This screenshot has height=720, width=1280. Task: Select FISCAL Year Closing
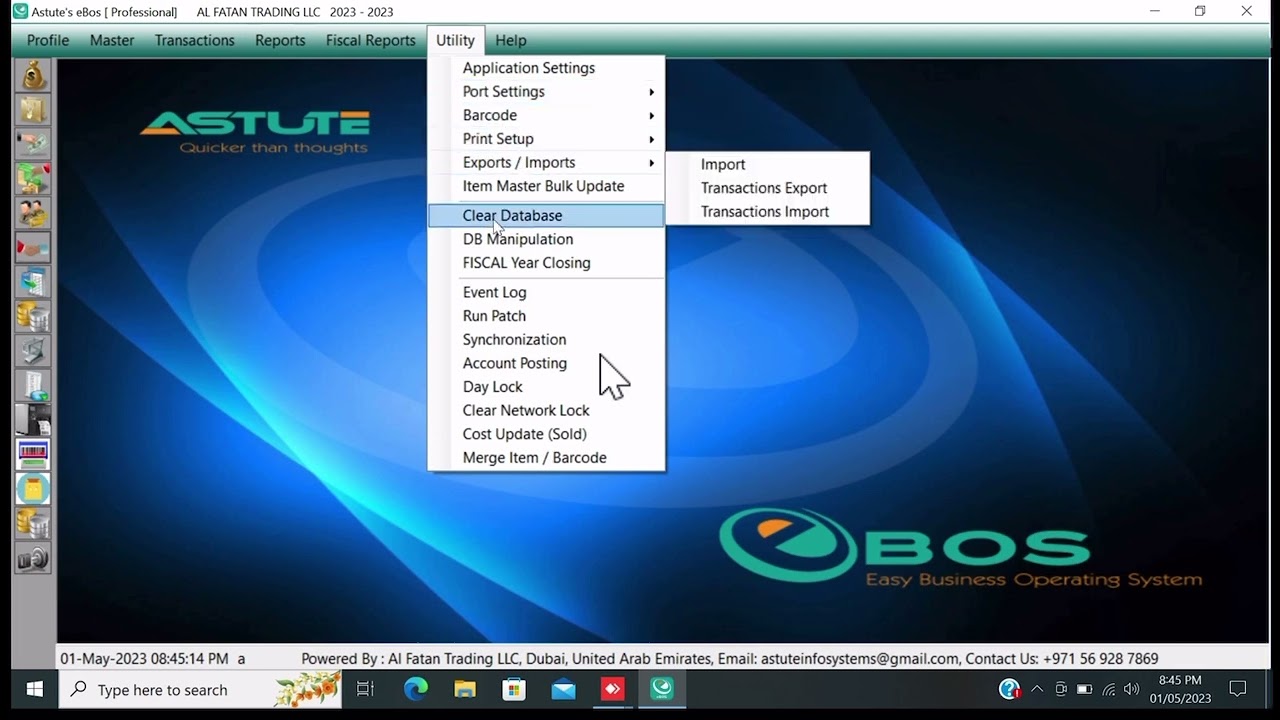click(x=546, y=263)
